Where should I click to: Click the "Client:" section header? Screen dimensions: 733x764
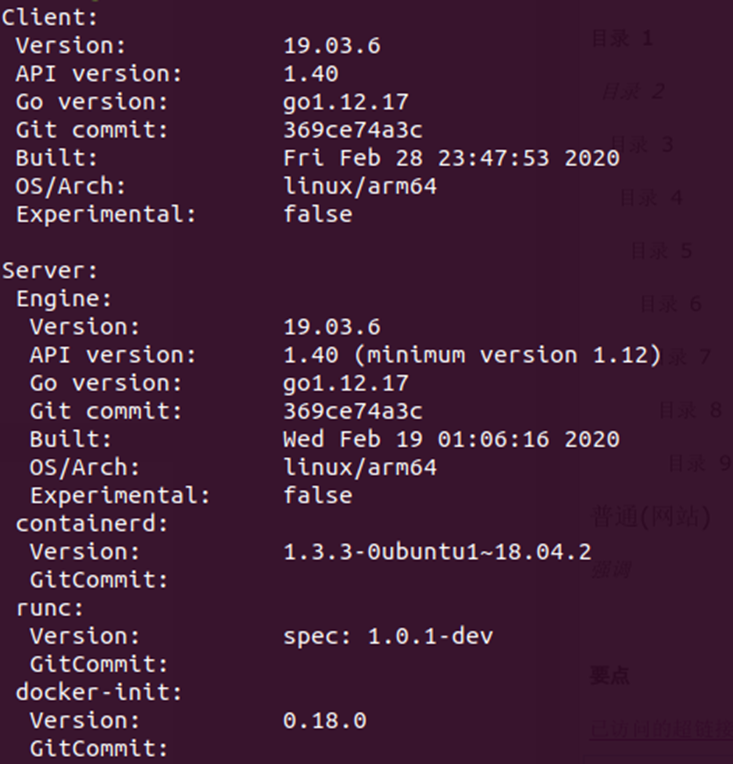pyautogui.click(x=50, y=18)
